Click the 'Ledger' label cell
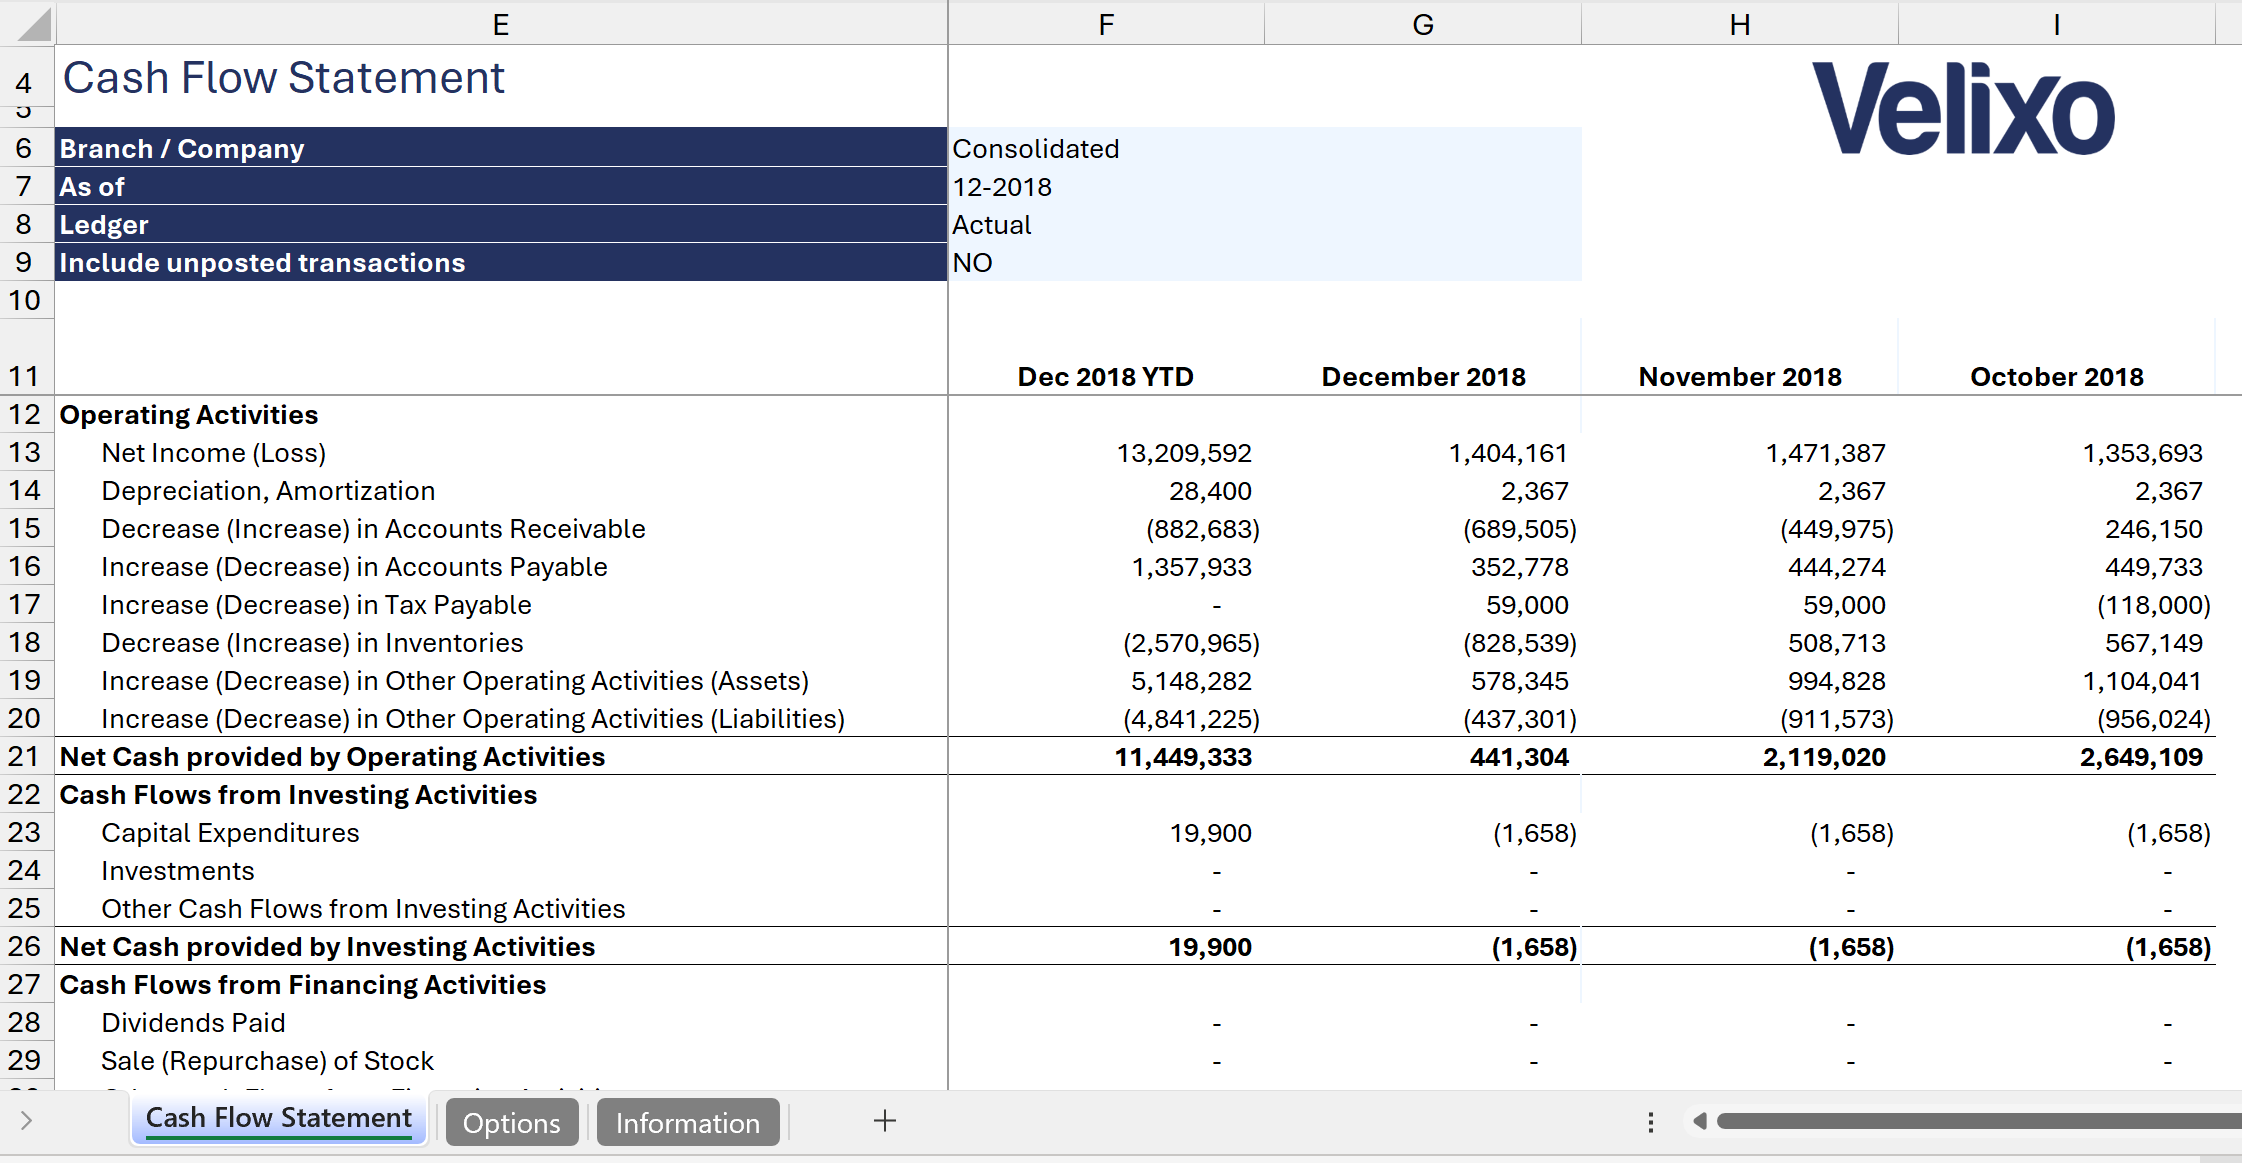 click(501, 224)
